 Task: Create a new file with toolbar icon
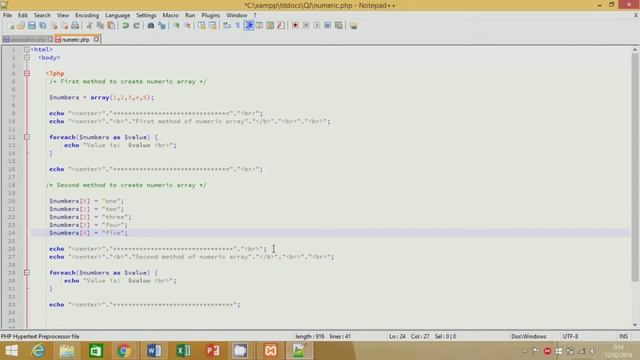tap(12, 26)
